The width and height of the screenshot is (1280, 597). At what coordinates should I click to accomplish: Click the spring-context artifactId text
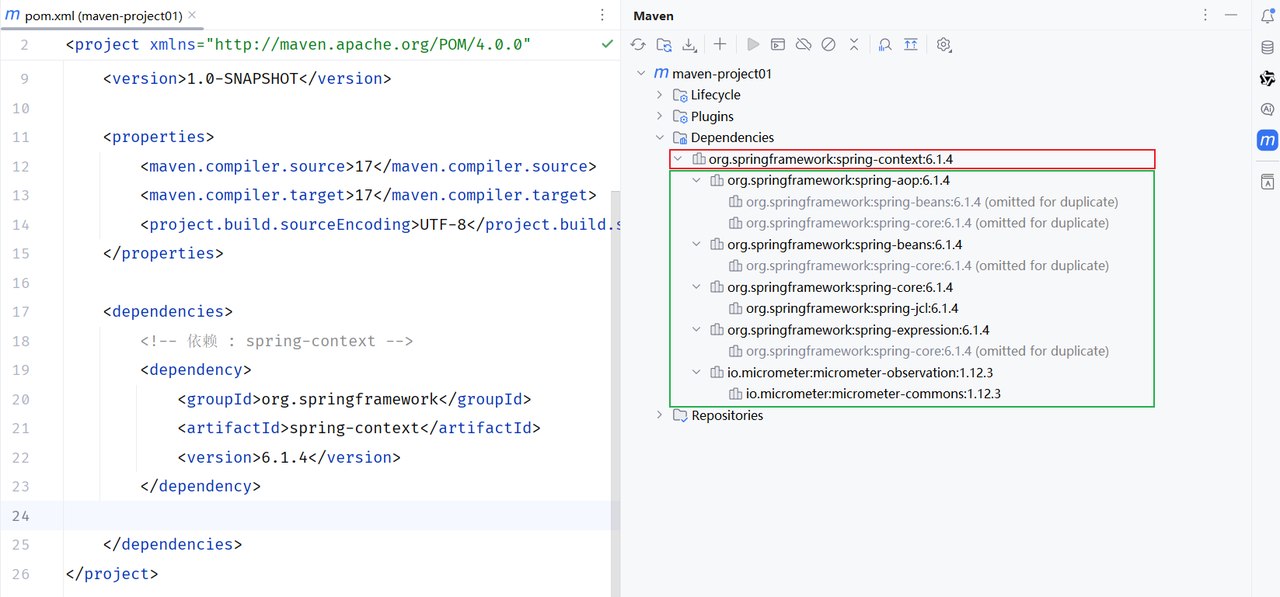tap(353, 428)
